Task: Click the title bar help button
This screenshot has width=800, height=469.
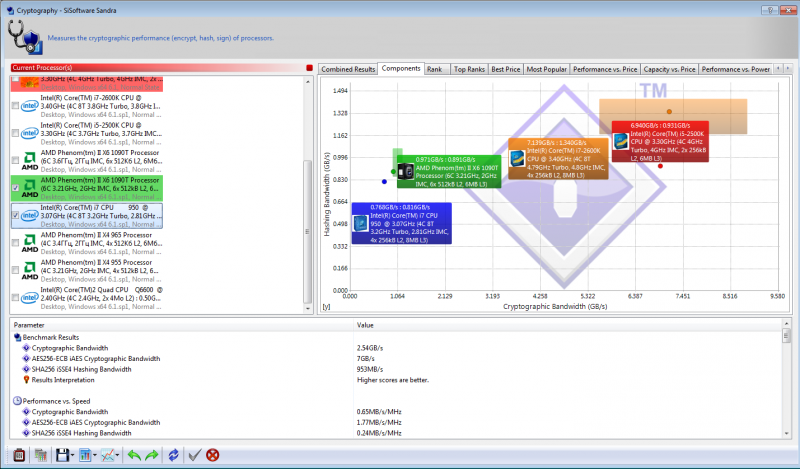Action: (769, 10)
